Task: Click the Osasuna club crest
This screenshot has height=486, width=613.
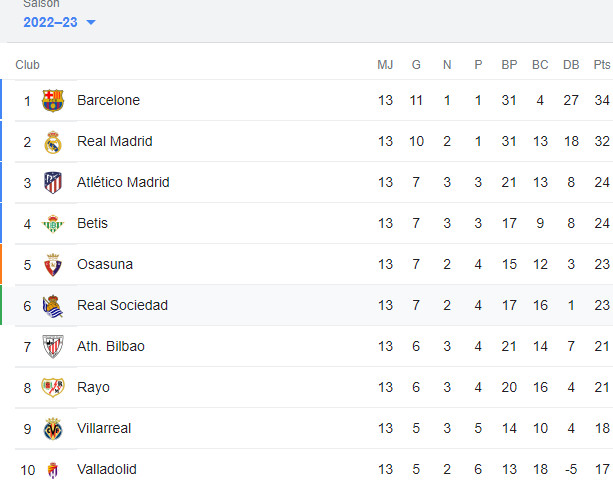Action: (x=53, y=265)
